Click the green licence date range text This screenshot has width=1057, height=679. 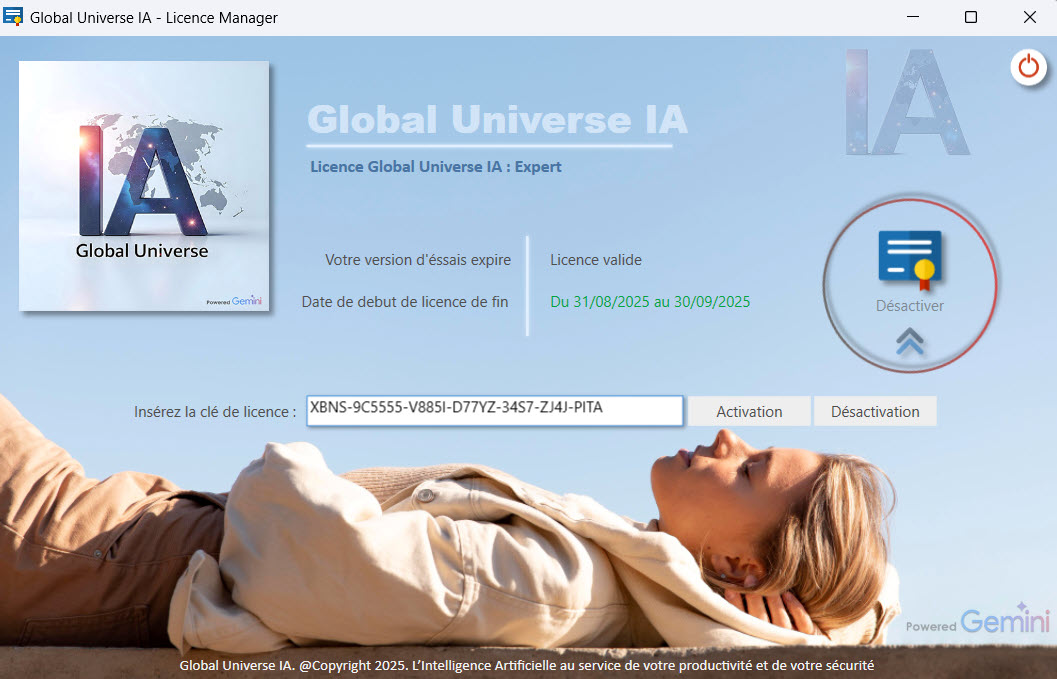click(x=650, y=301)
